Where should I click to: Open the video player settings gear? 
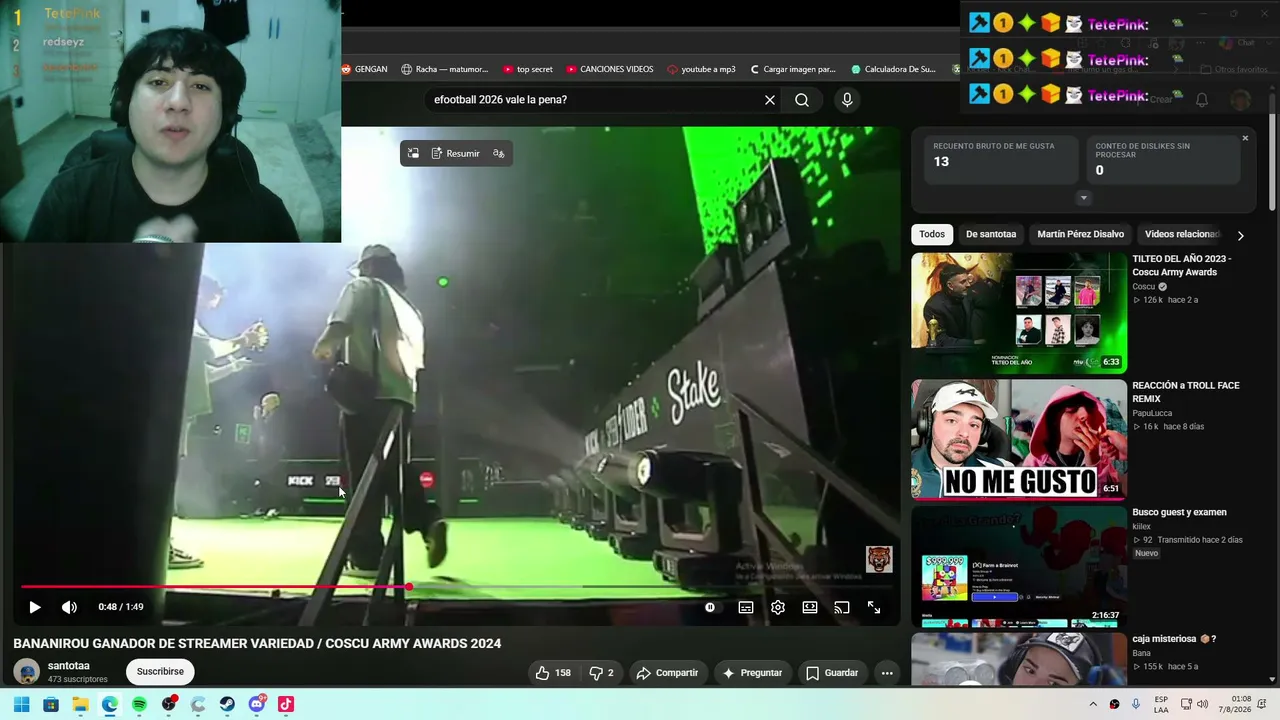pos(778,607)
